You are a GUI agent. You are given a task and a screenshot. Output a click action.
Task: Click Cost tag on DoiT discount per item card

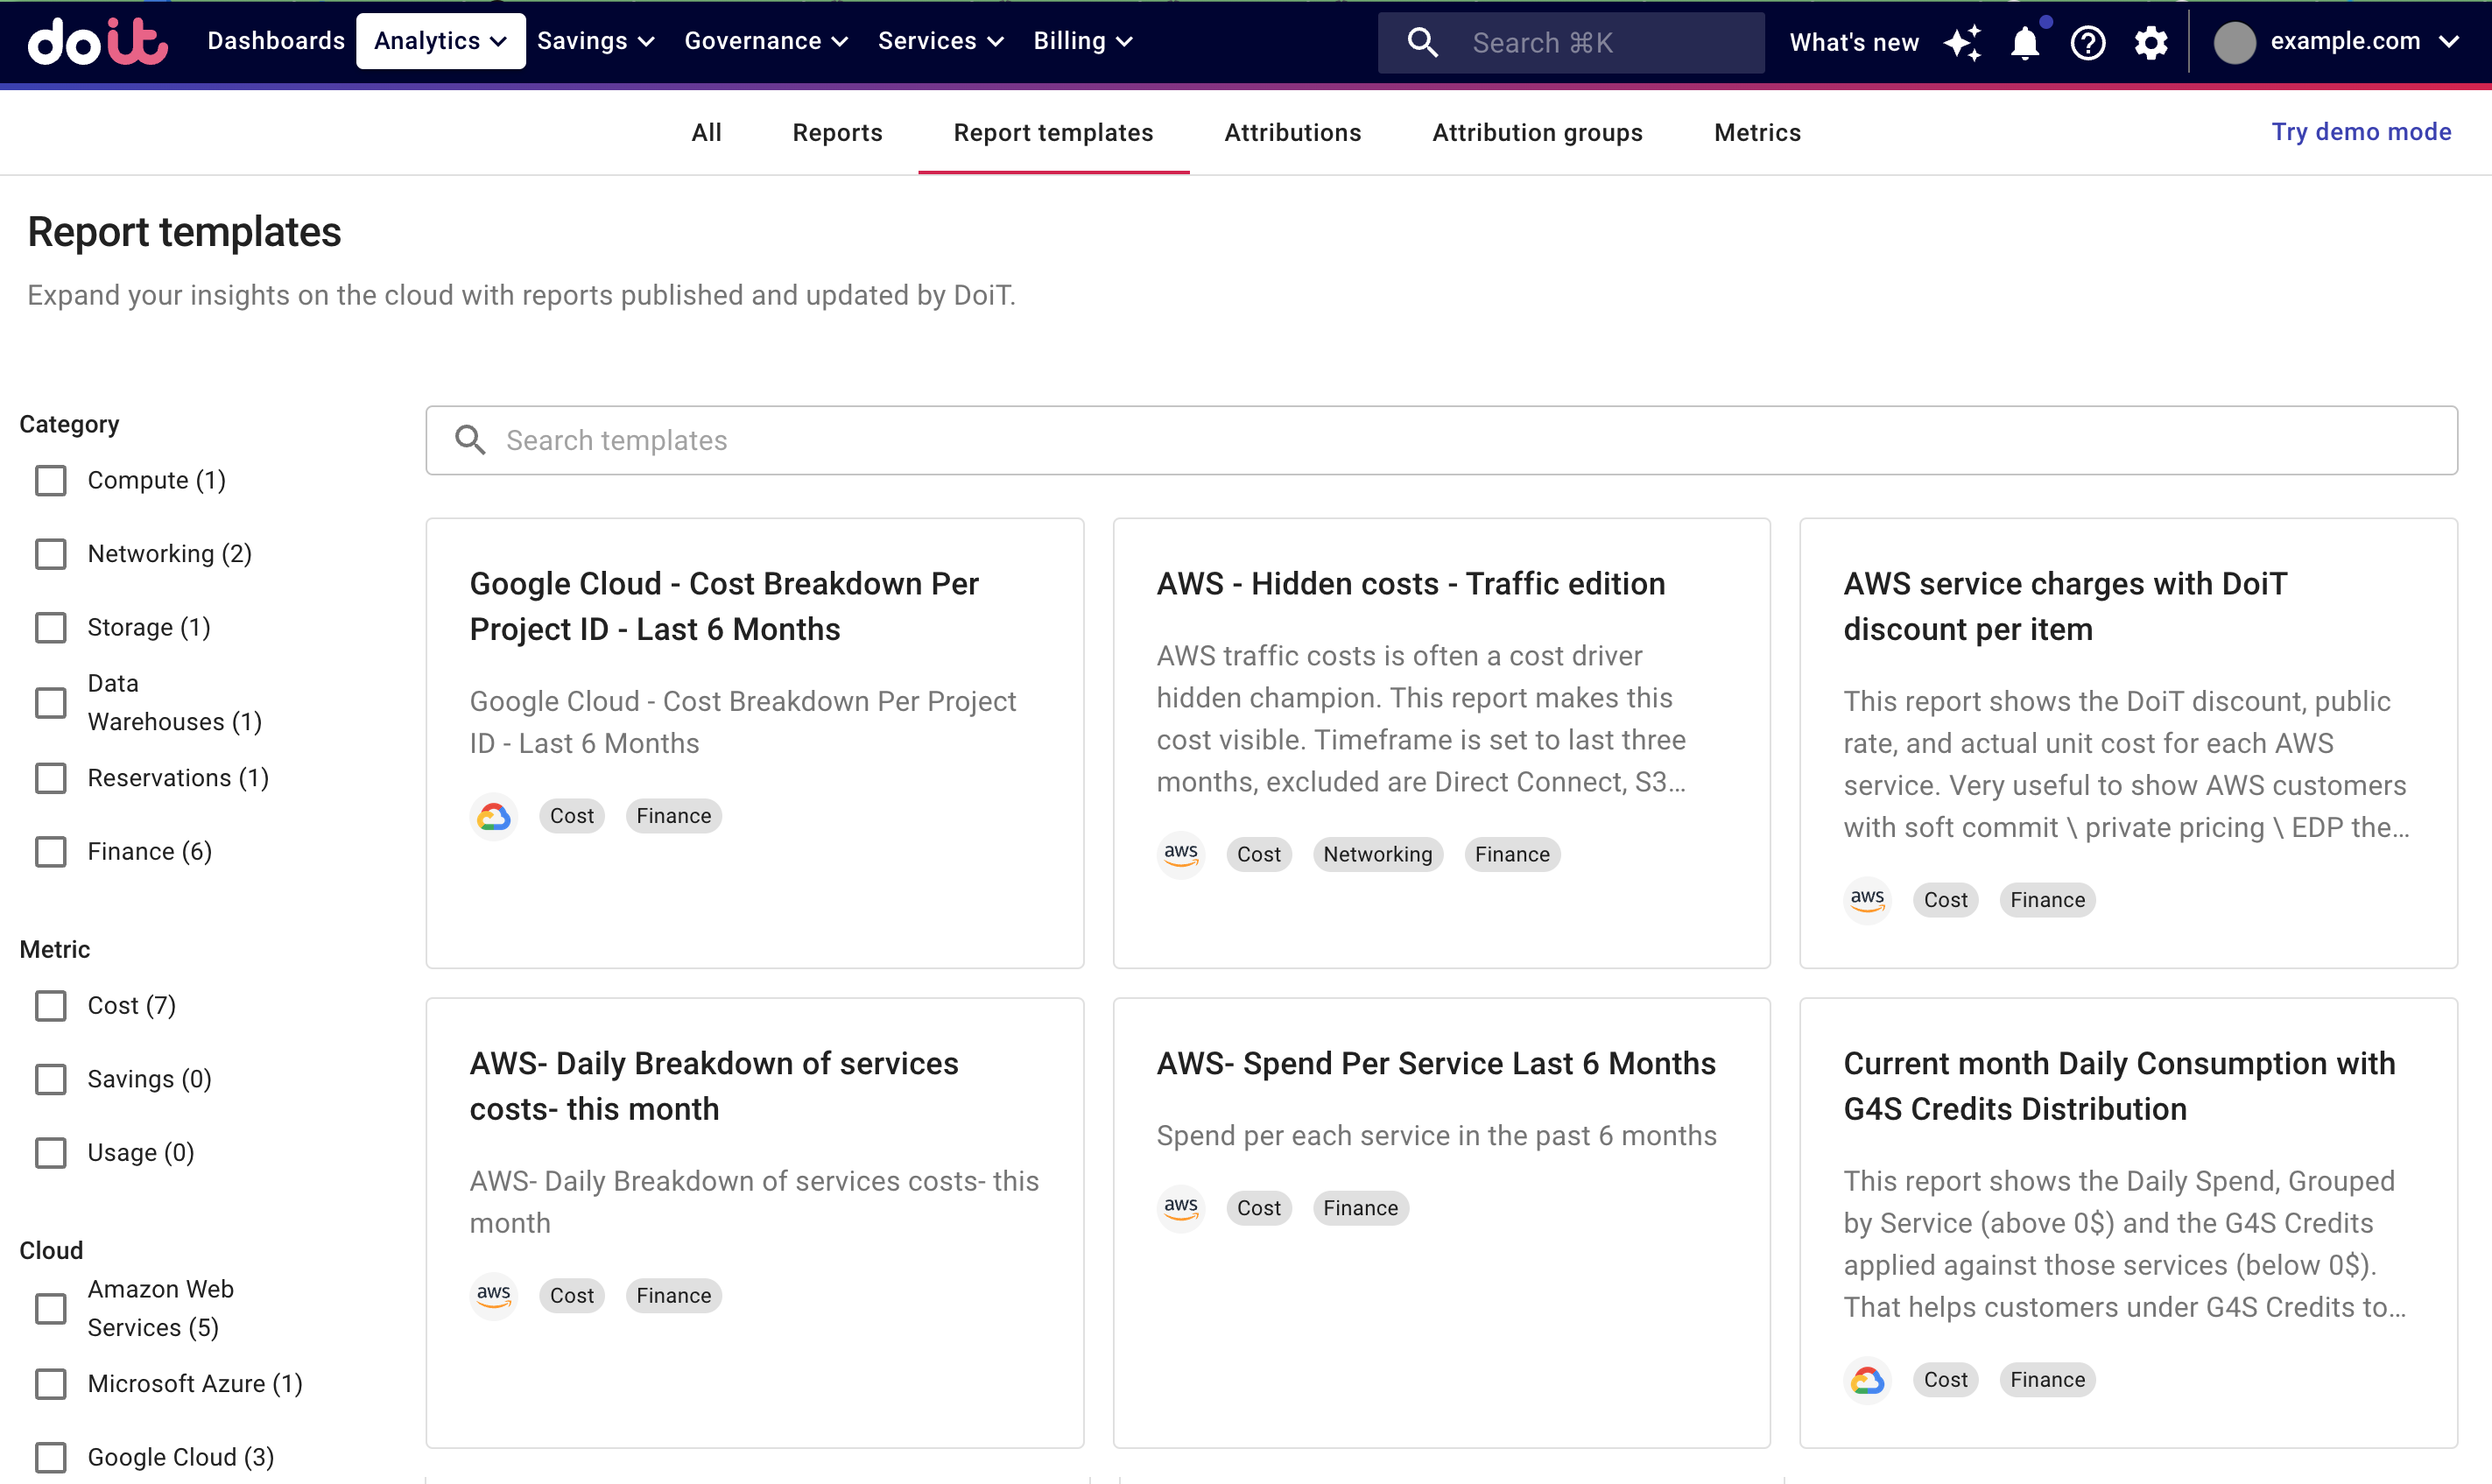[x=1945, y=900]
